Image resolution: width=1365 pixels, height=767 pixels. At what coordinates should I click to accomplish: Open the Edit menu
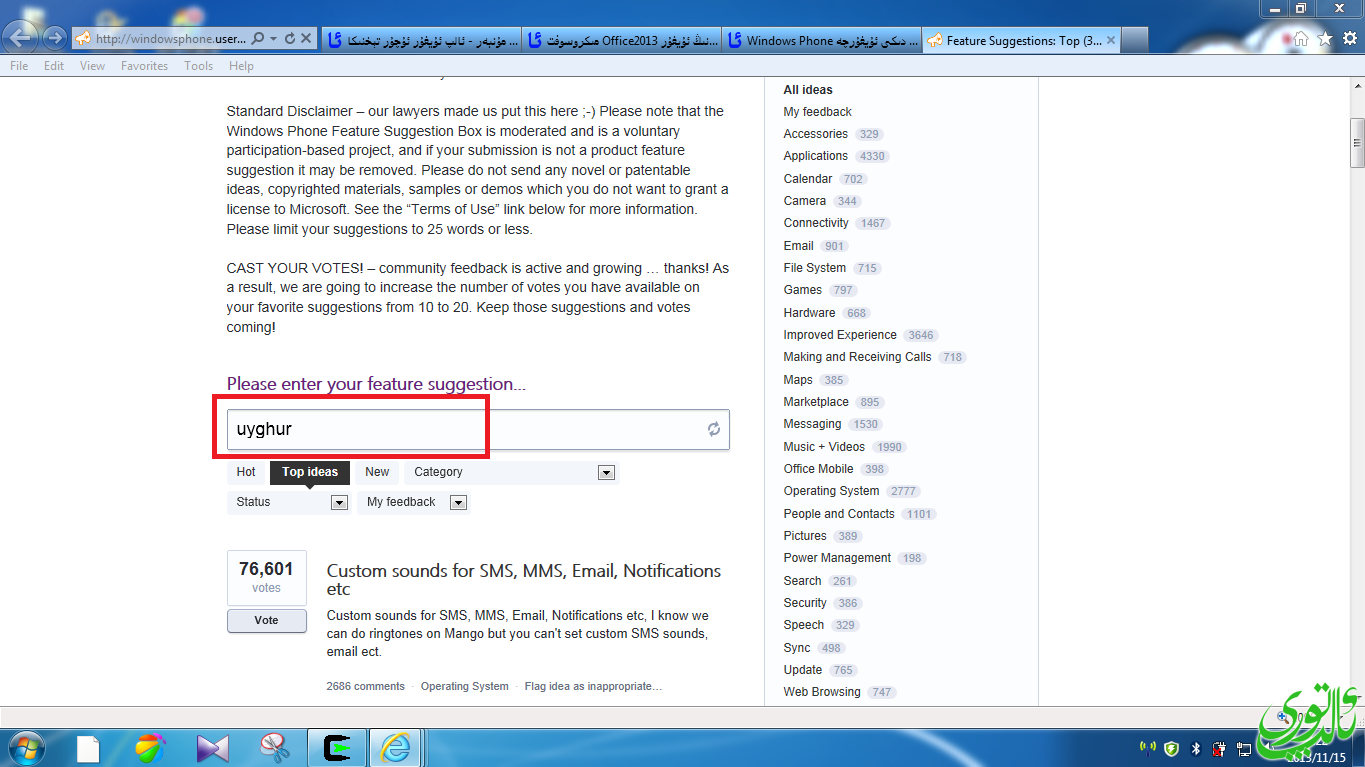[54, 66]
